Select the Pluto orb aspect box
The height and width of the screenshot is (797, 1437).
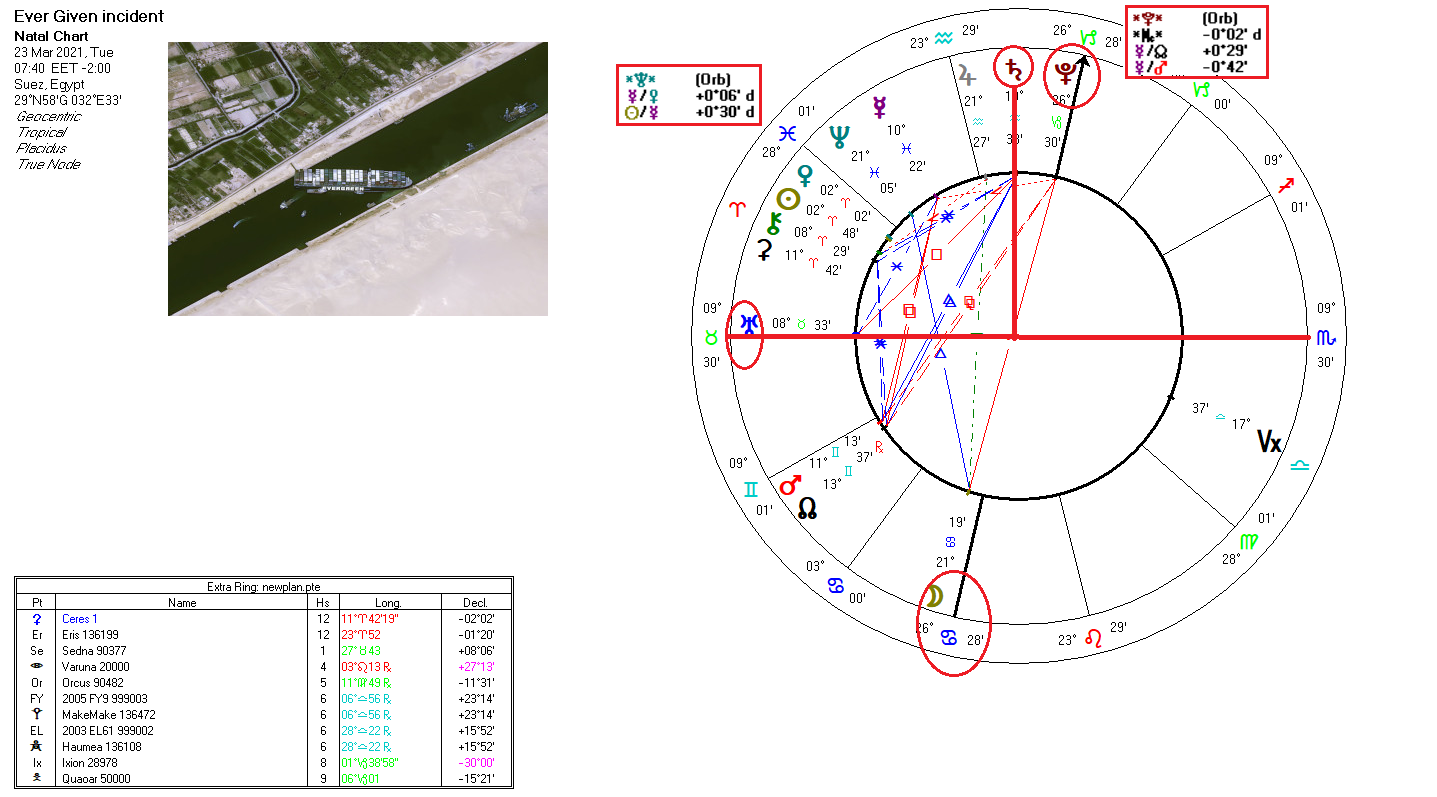pos(1196,42)
